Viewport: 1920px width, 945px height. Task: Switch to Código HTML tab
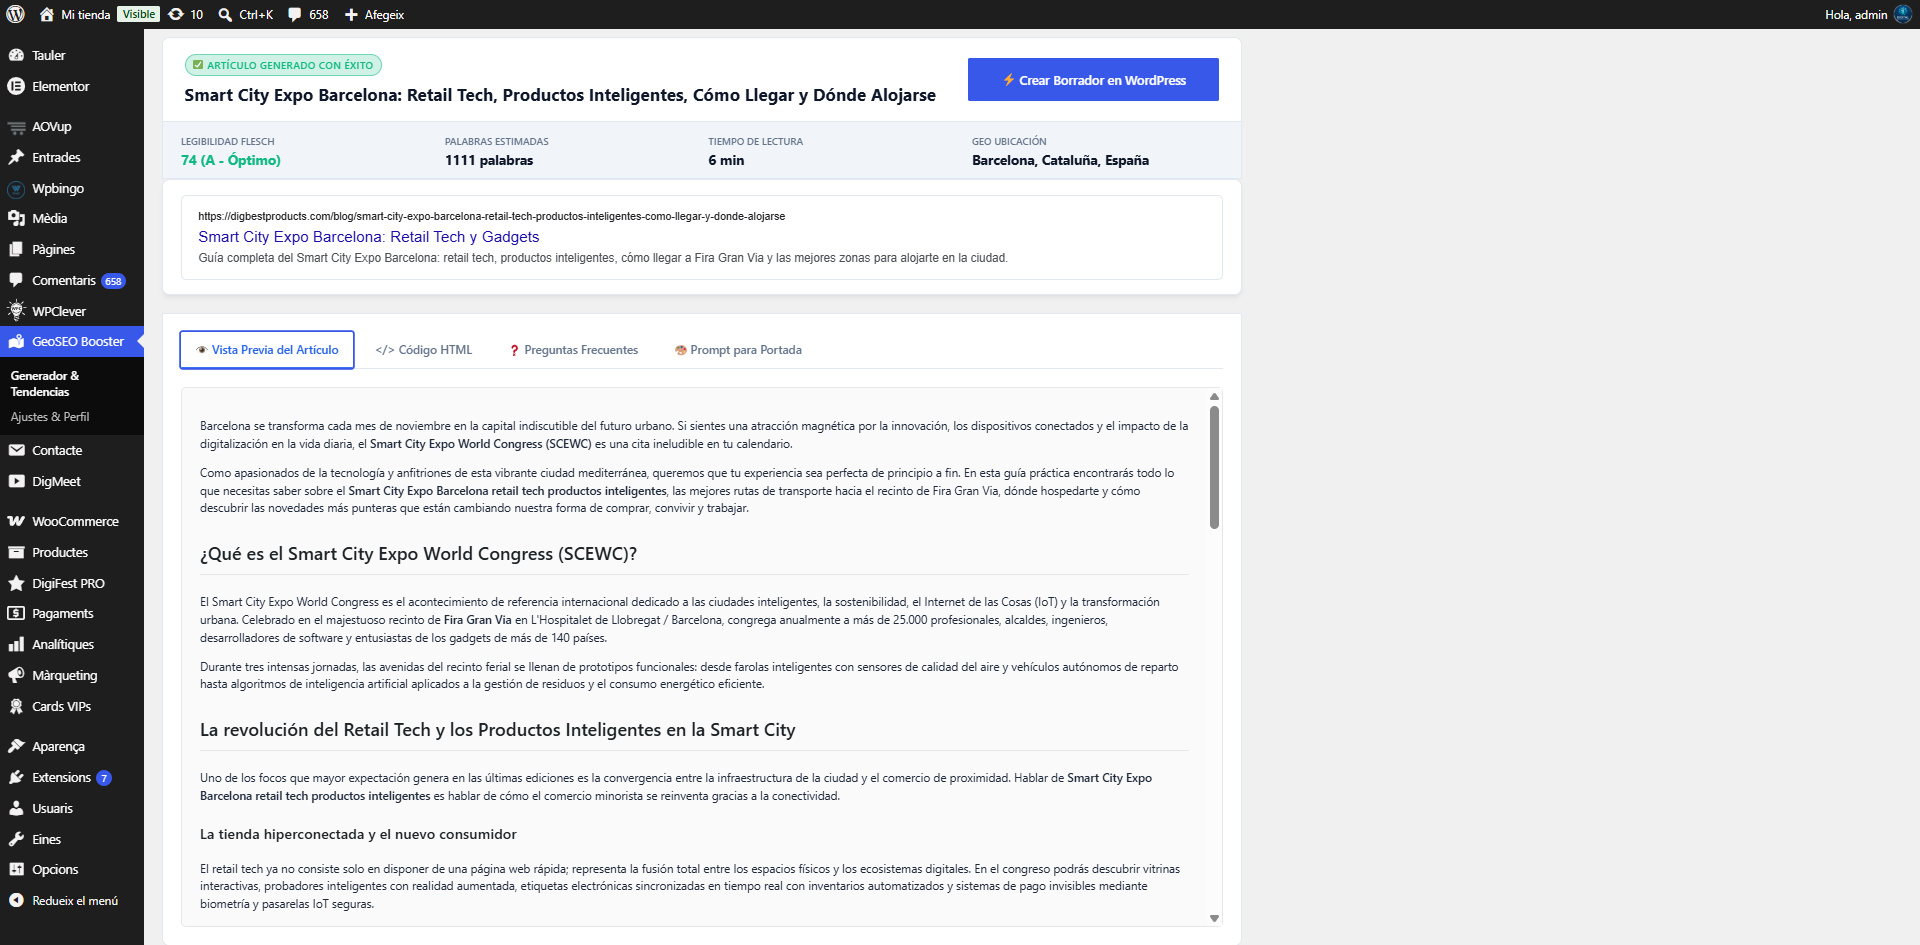pos(424,350)
